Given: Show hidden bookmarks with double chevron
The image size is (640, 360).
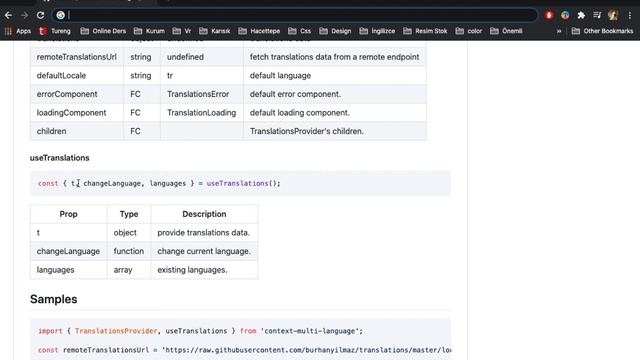Looking at the screenshot, I should (x=559, y=31).
